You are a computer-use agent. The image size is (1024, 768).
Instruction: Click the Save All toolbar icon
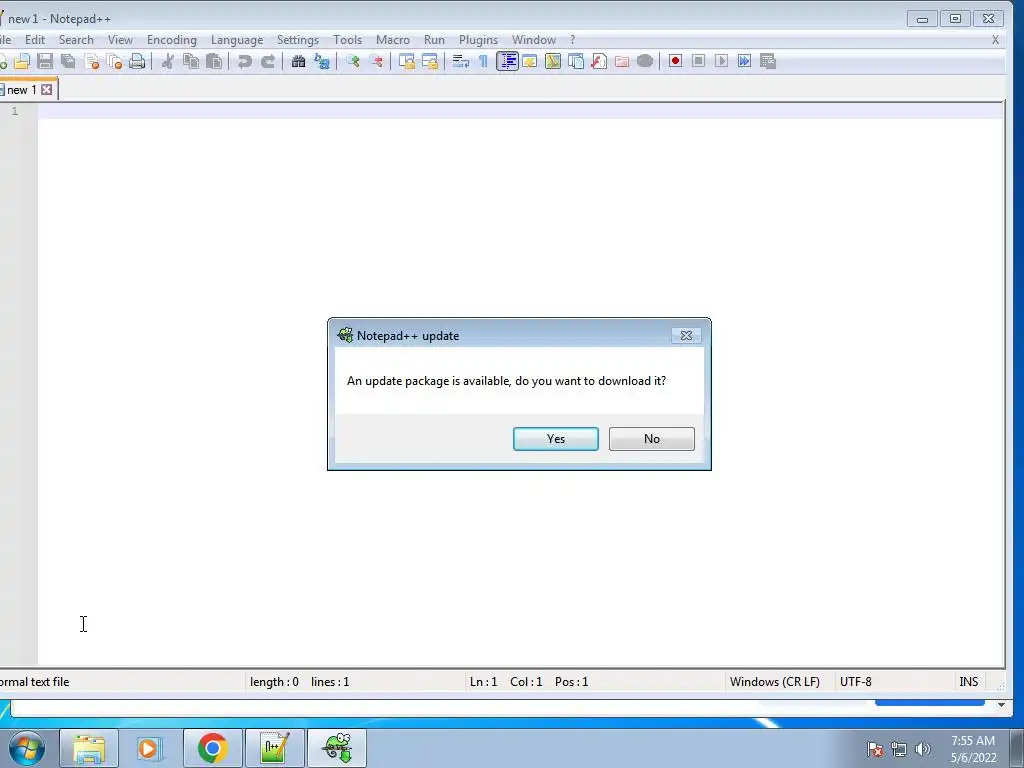[68, 61]
